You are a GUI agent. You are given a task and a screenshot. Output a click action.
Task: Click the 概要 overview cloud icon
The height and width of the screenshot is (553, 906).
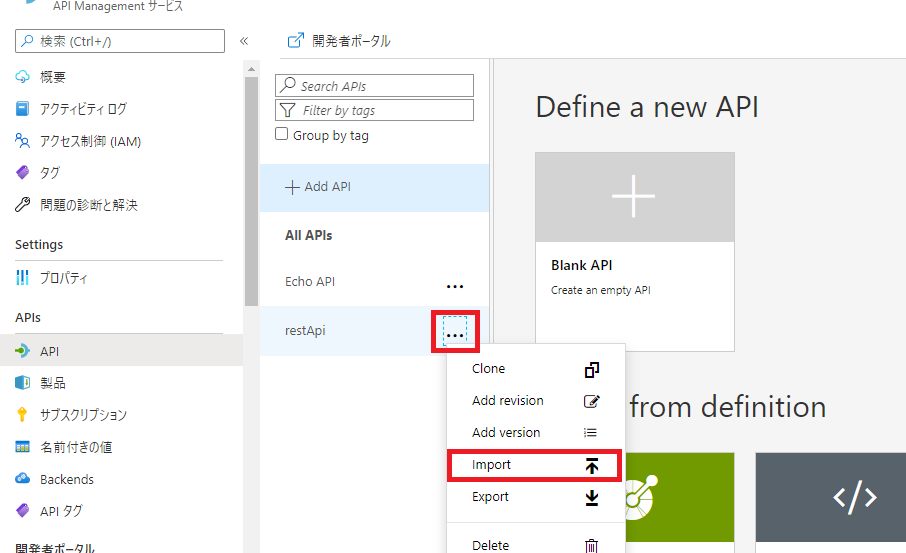[x=22, y=76]
